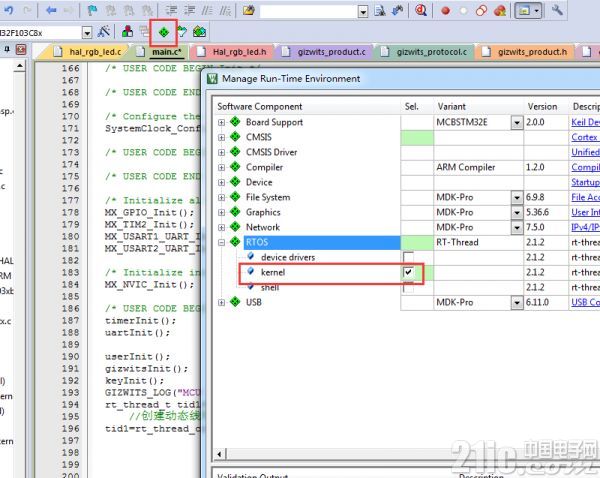Switch to gizwits_product.c tab
600x478 pixels.
click(325, 51)
